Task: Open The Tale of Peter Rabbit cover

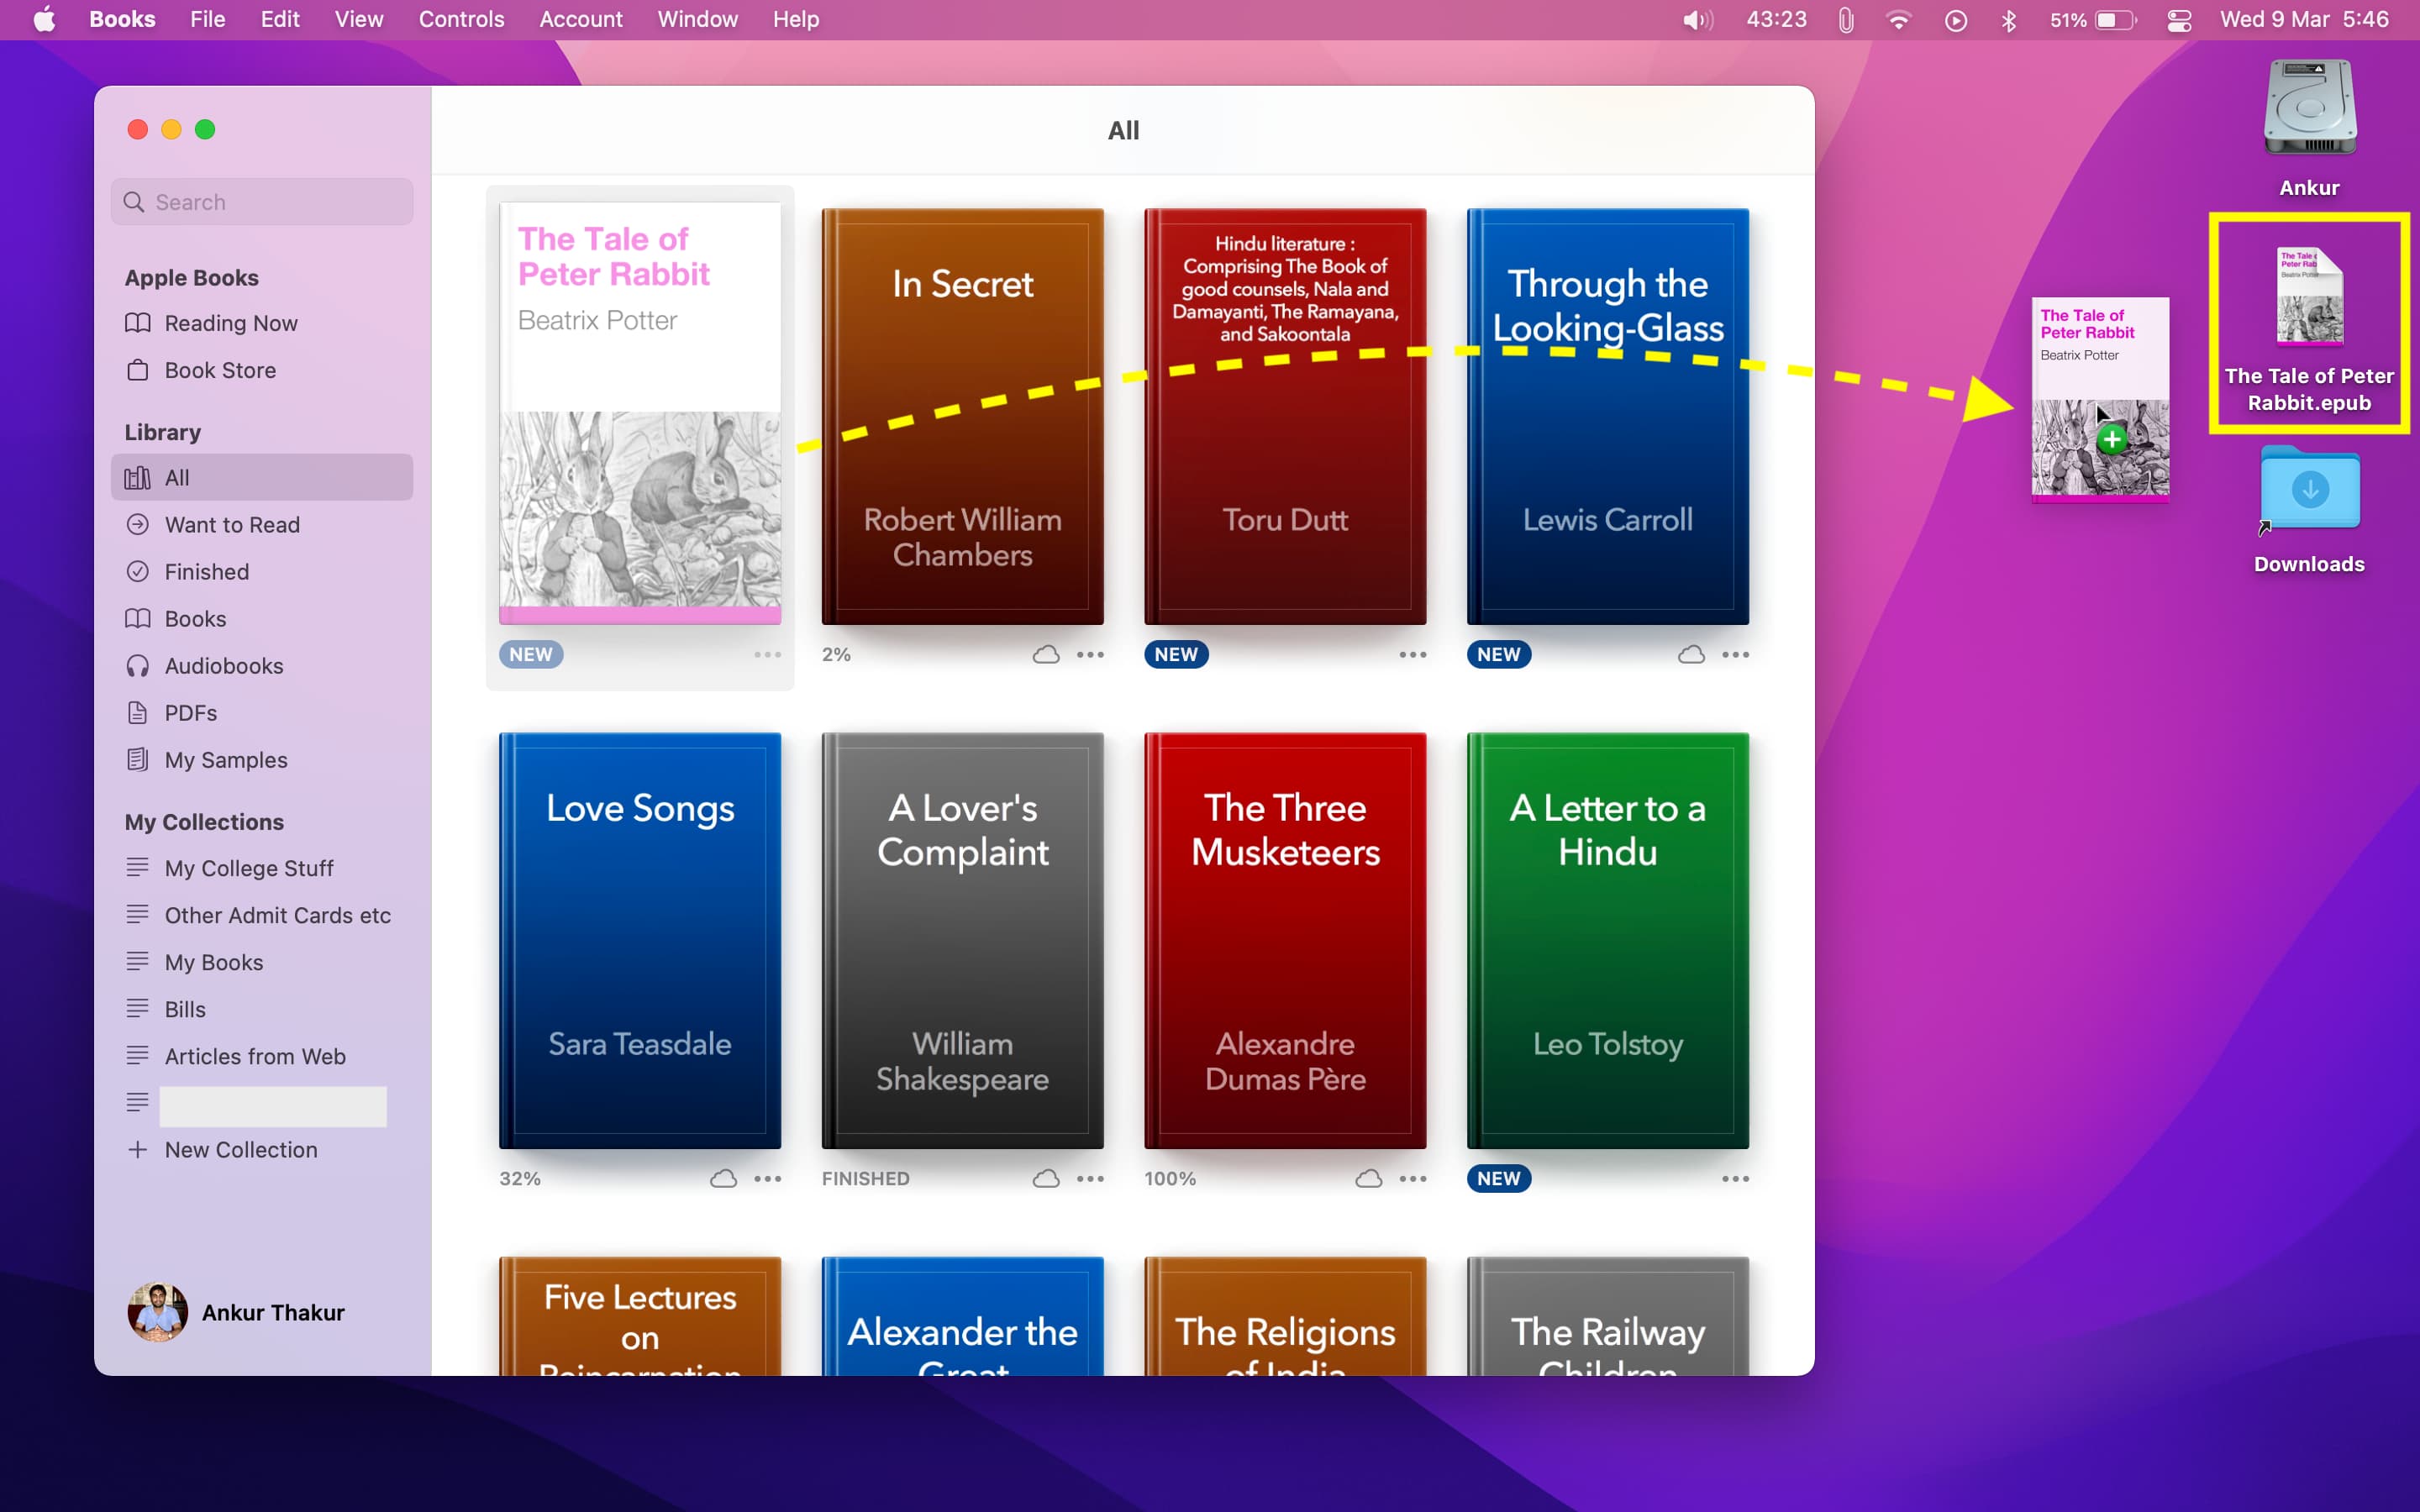Action: (x=640, y=413)
